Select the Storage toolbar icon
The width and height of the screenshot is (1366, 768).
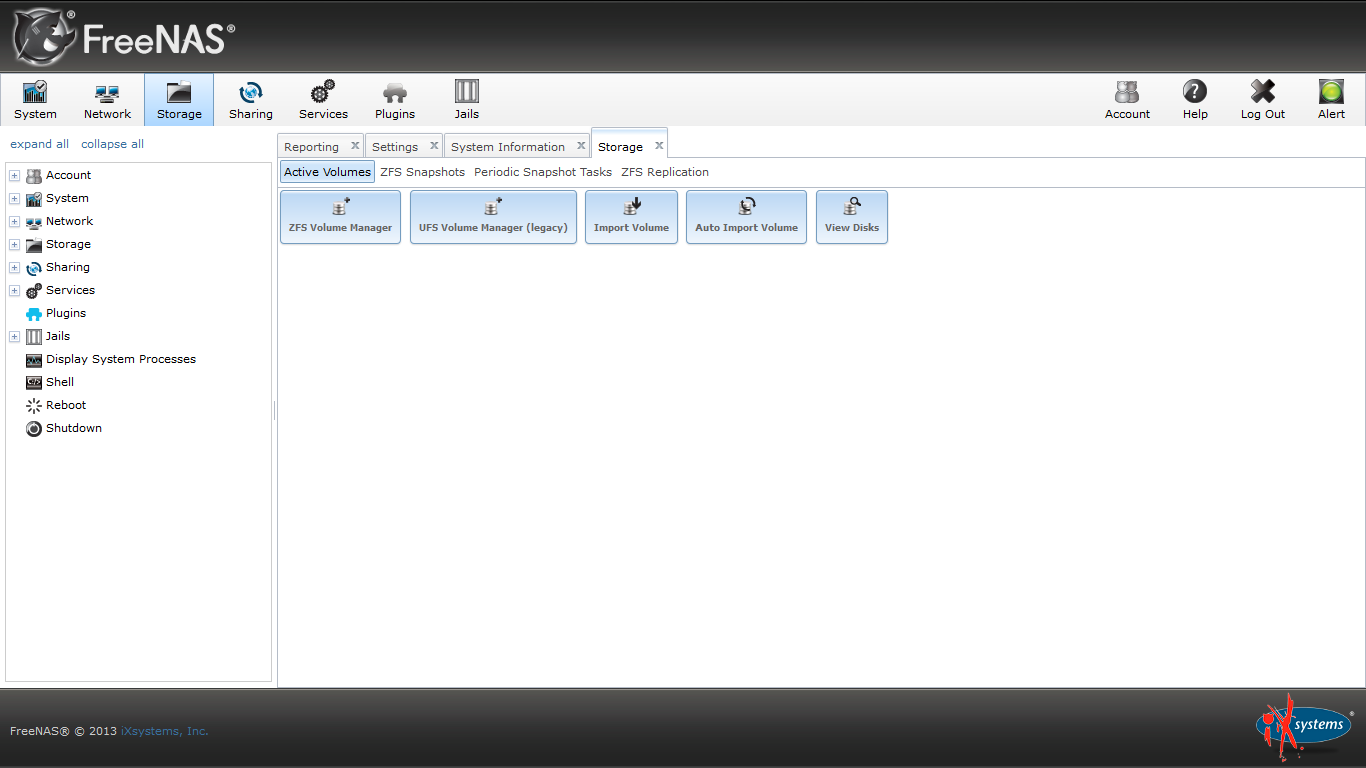179,100
